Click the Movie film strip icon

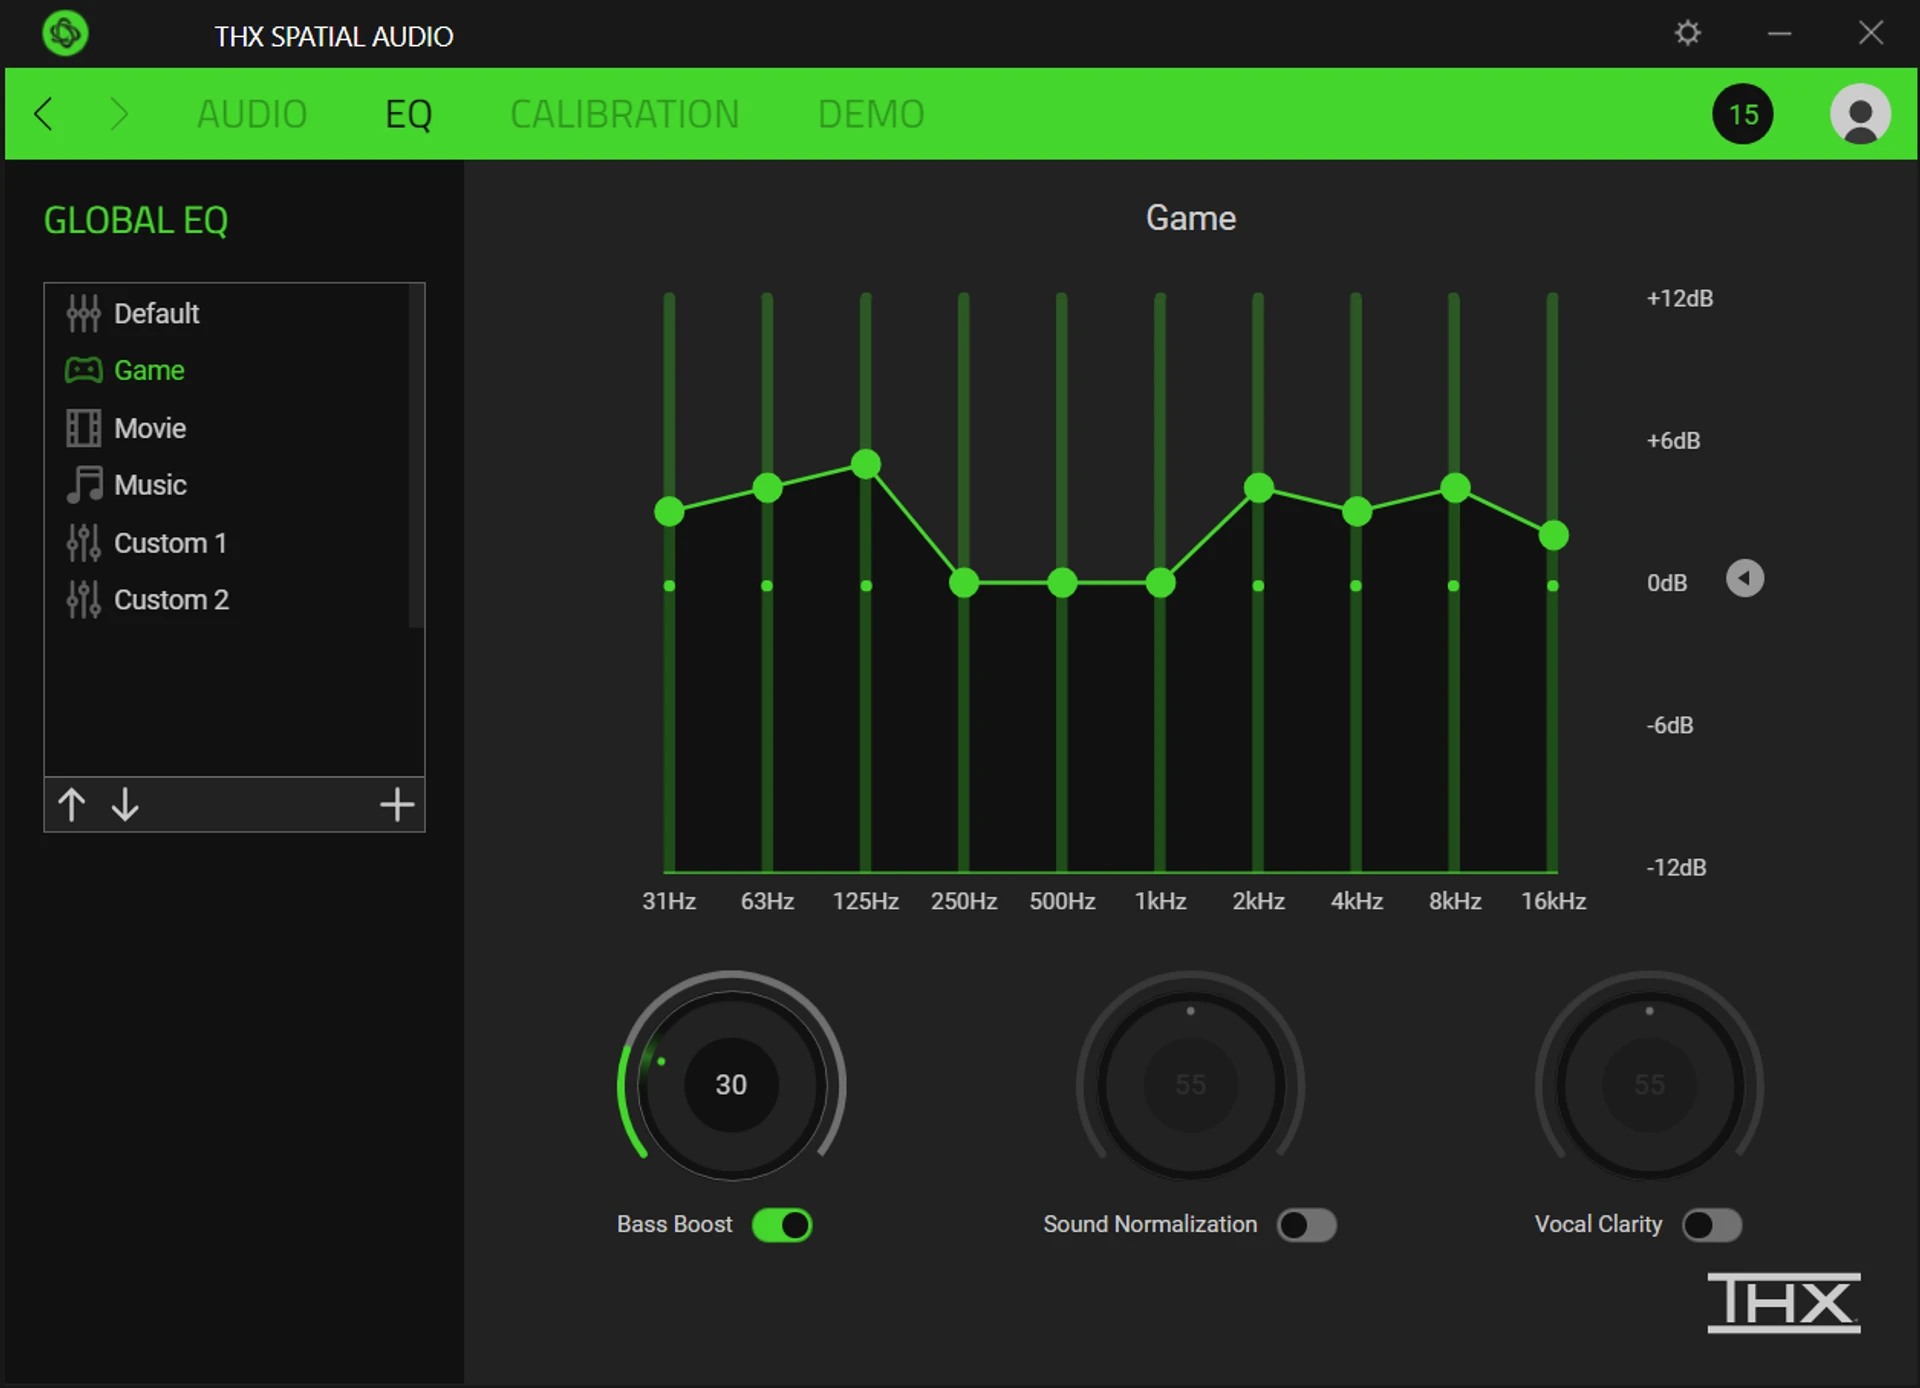coord(83,428)
